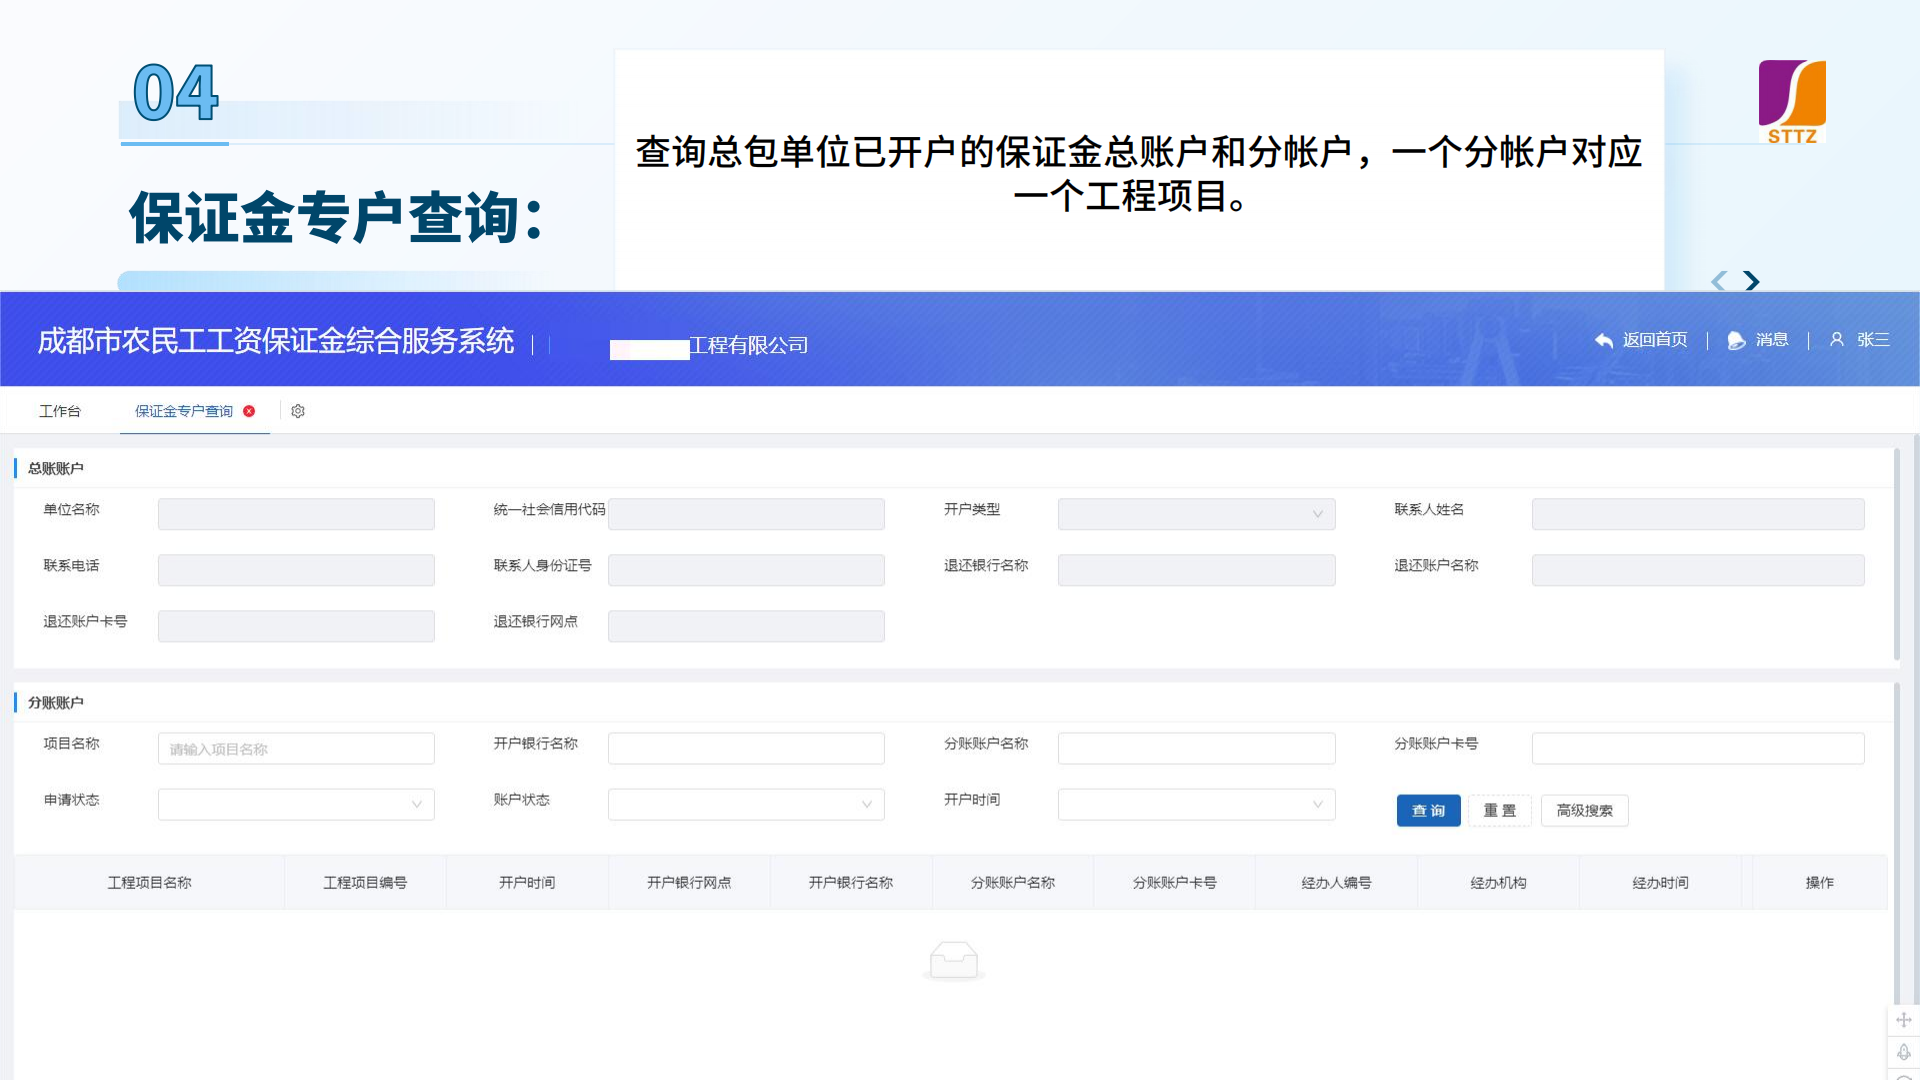The width and height of the screenshot is (1920, 1080).
Task: Click the move handle in floating toolbar
Action: [1904, 1019]
